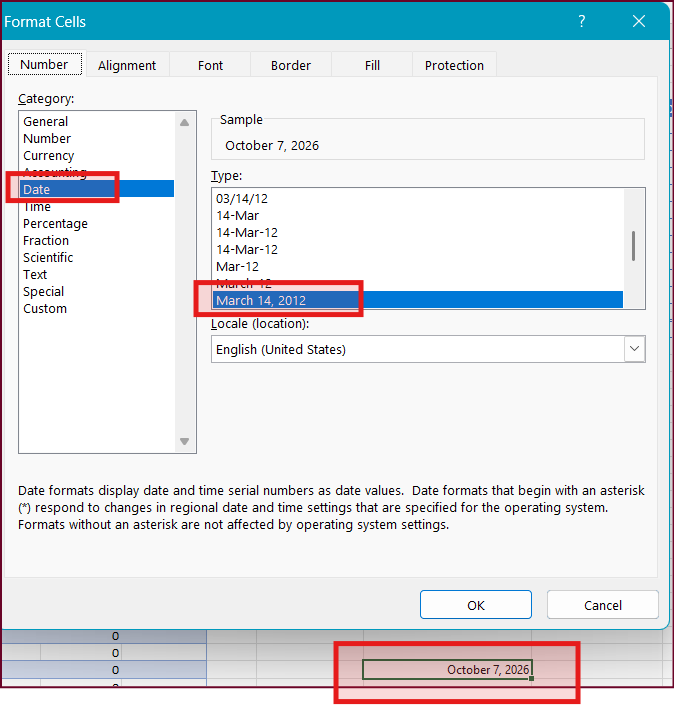This screenshot has height=705, width=674.
Task: Click the Category list scroll up arrow
Action: pyautogui.click(x=184, y=123)
